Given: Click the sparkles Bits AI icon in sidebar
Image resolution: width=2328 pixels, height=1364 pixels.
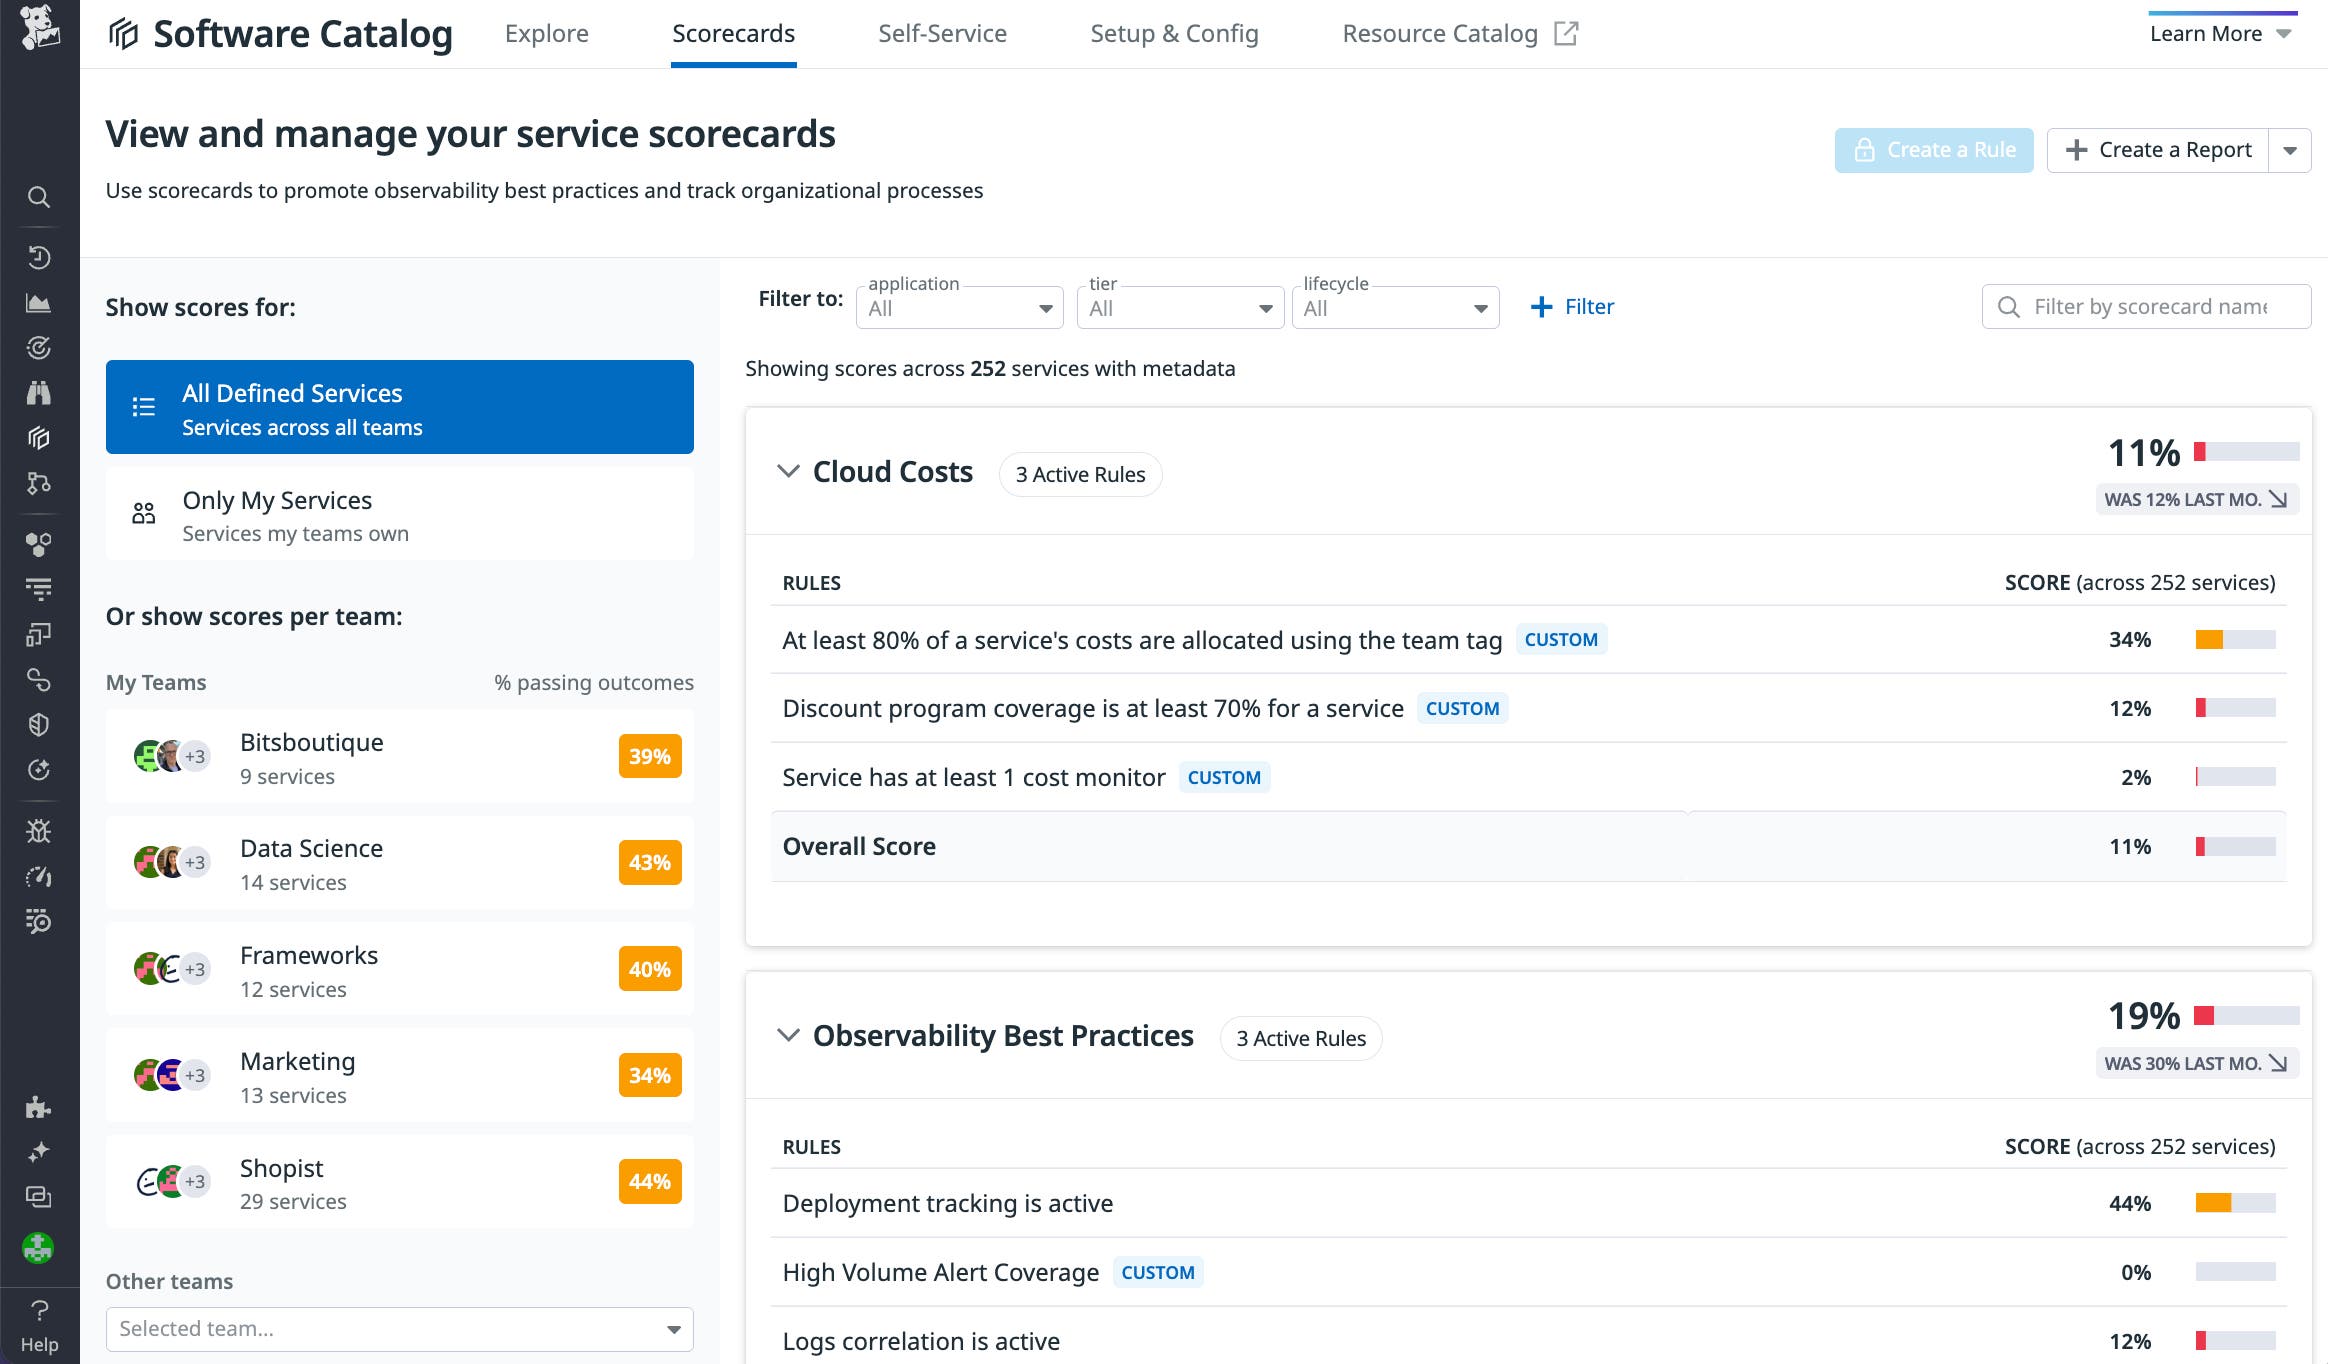Looking at the screenshot, I should pos(39,1151).
